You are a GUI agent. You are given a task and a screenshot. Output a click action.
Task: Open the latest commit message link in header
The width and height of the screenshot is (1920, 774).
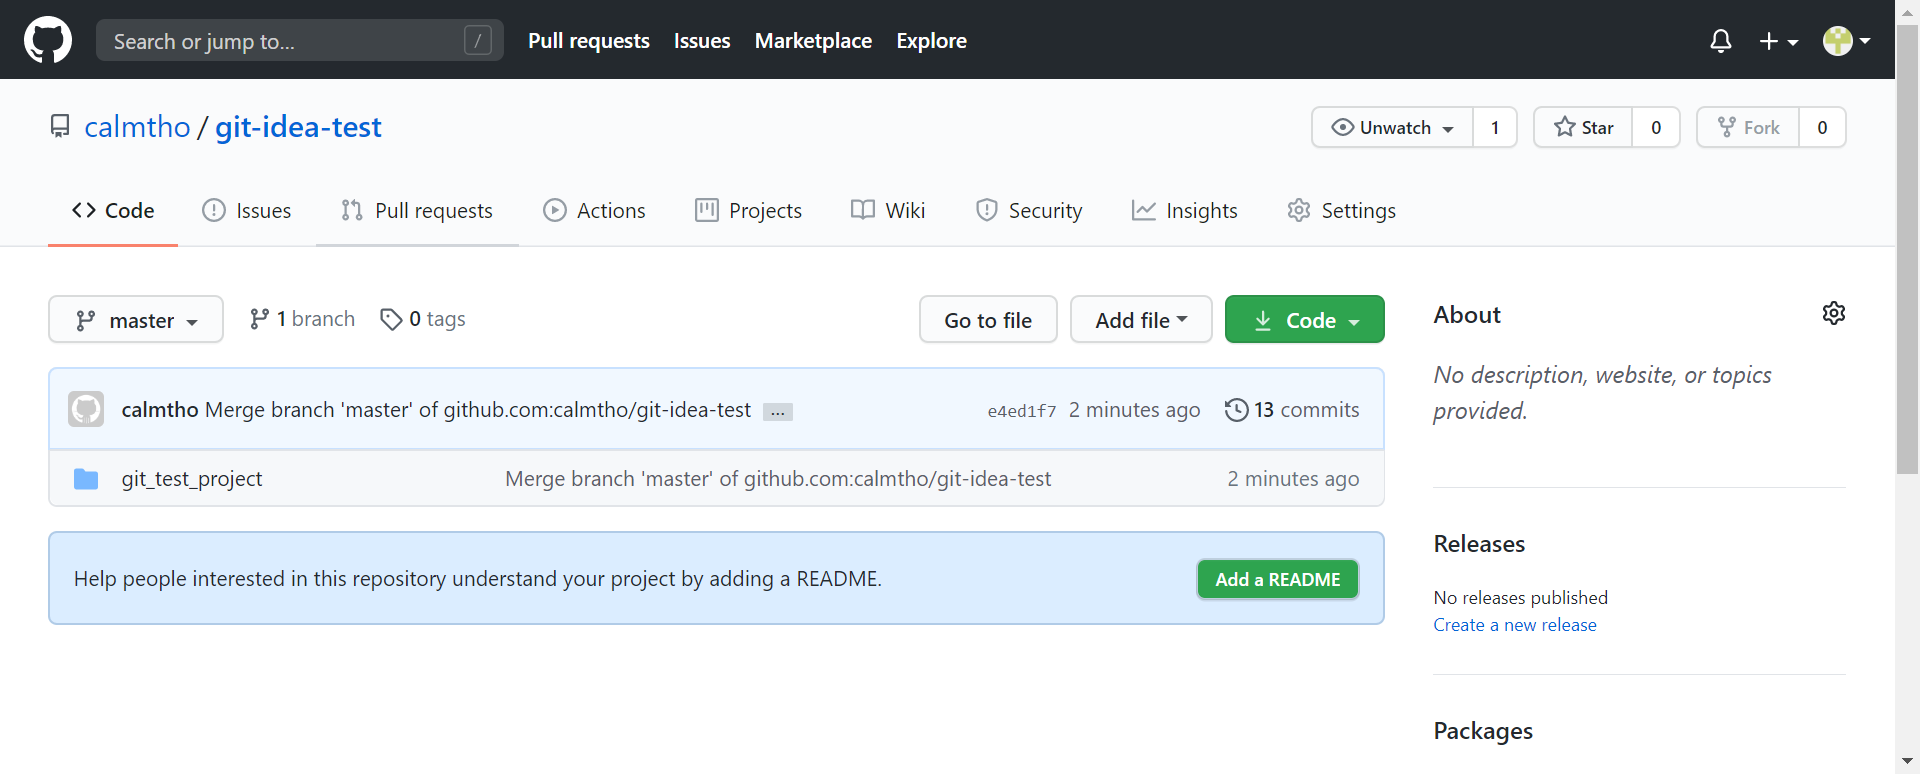(x=478, y=410)
